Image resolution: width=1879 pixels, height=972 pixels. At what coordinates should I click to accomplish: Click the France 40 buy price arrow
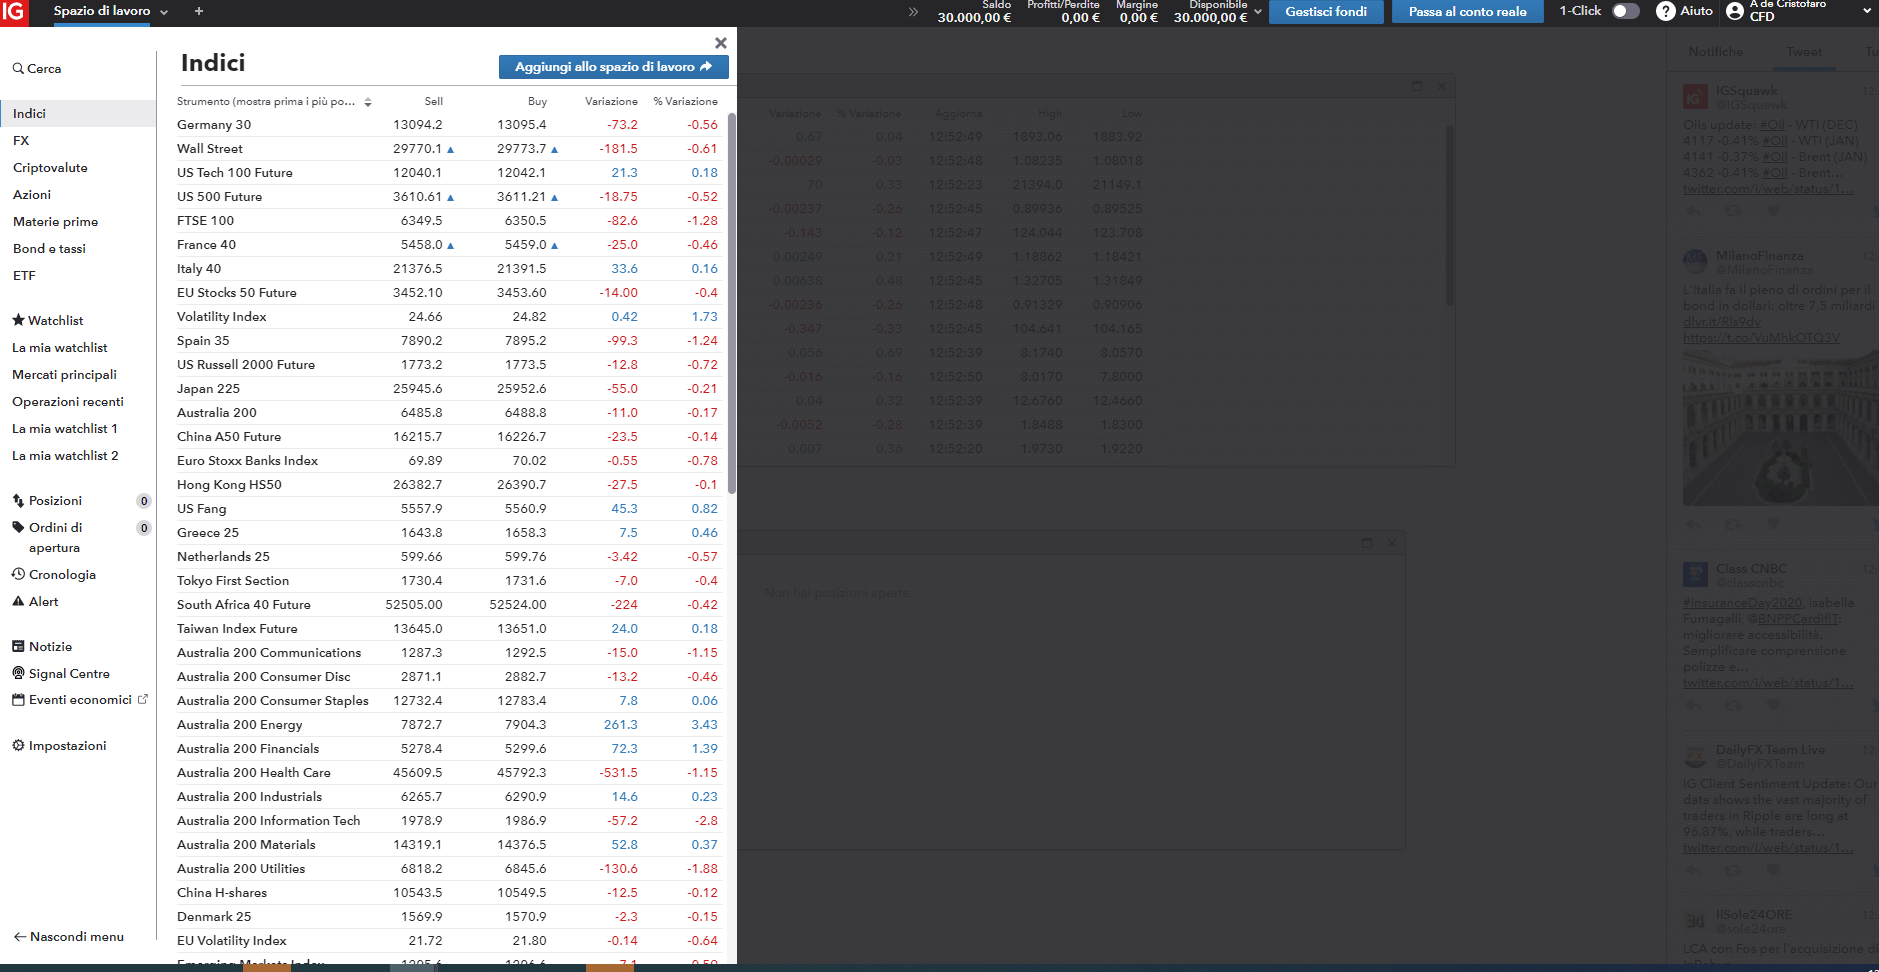pyautogui.click(x=555, y=245)
